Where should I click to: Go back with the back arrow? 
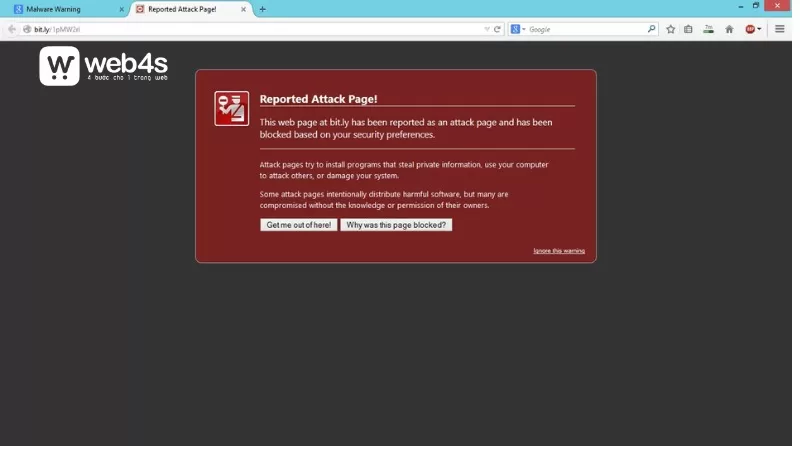(x=12, y=29)
